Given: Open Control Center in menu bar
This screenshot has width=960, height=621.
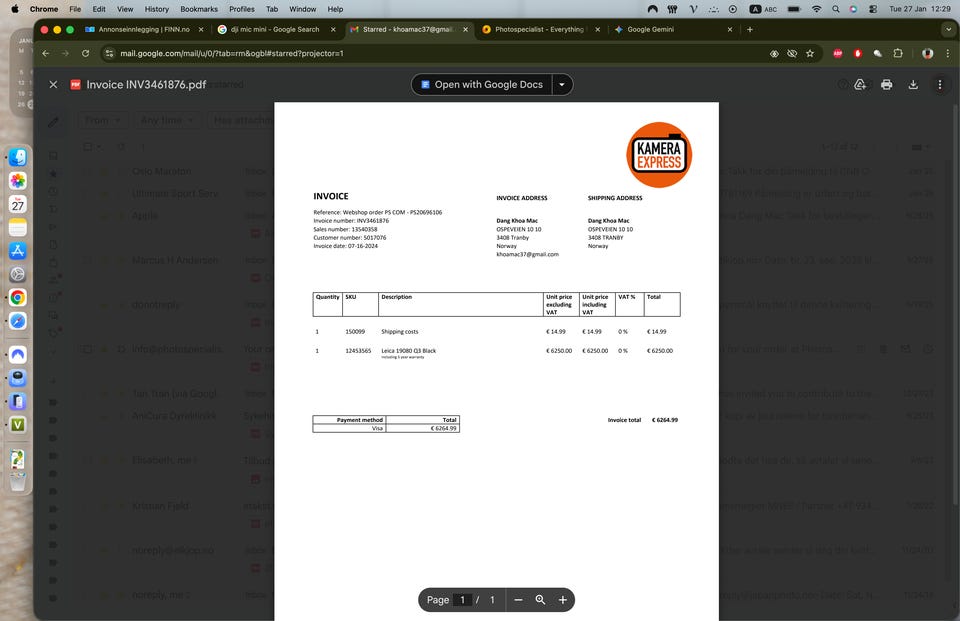Looking at the screenshot, I should coord(873,9).
